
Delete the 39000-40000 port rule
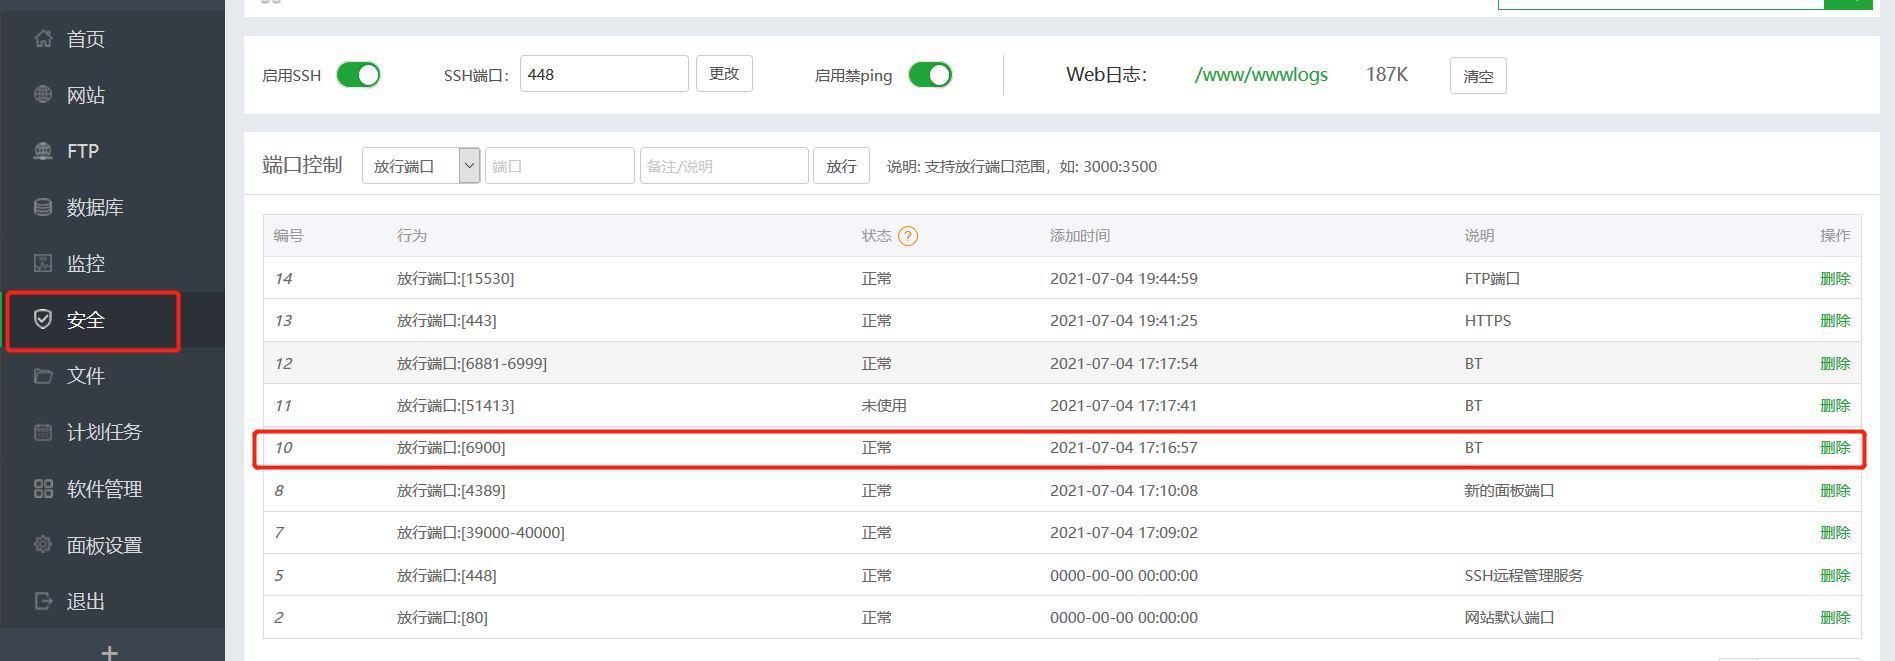pos(1835,533)
